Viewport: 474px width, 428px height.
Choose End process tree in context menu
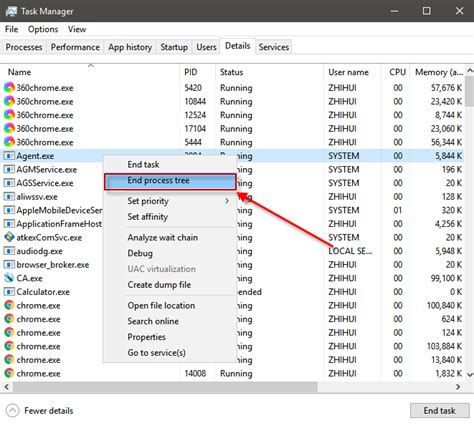click(170, 181)
